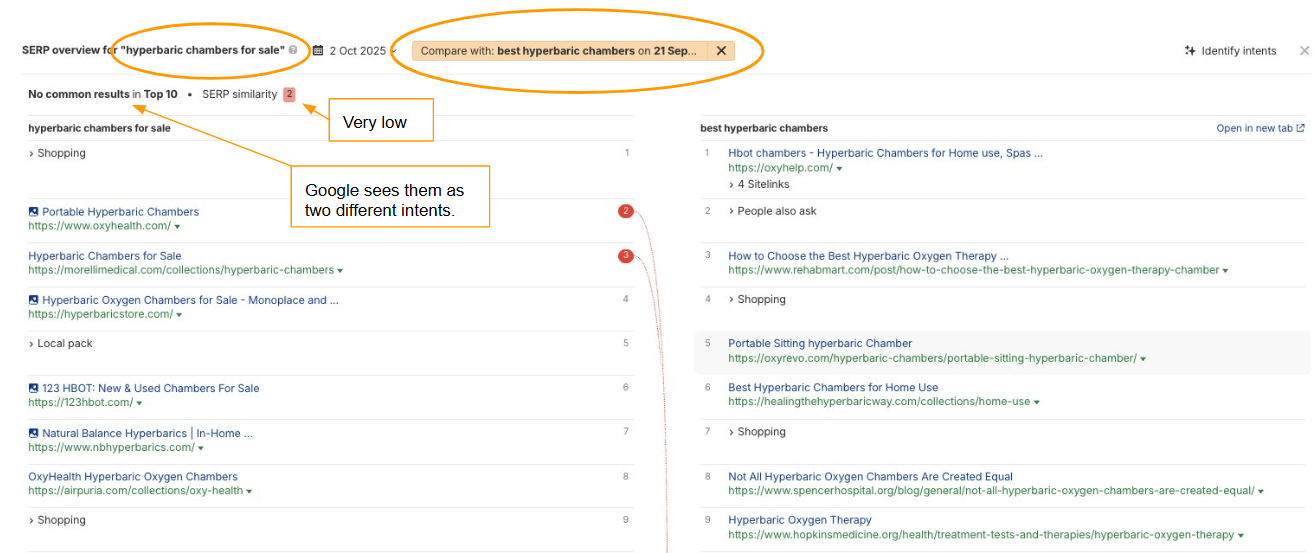Click red position badge 2 on oxyhealth row

point(626,212)
